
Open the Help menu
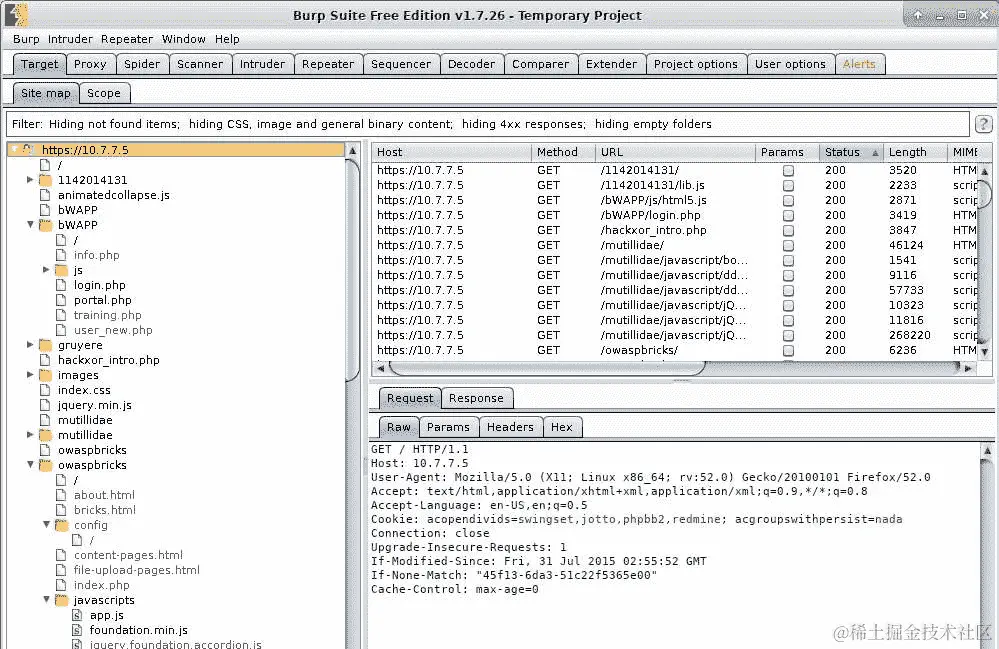pyautogui.click(x=227, y=39)
